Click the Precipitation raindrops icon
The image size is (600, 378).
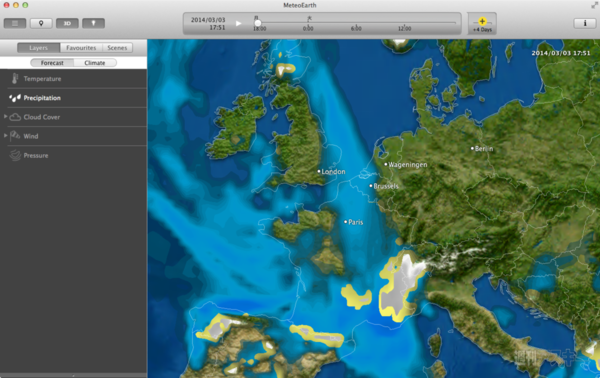15,98
